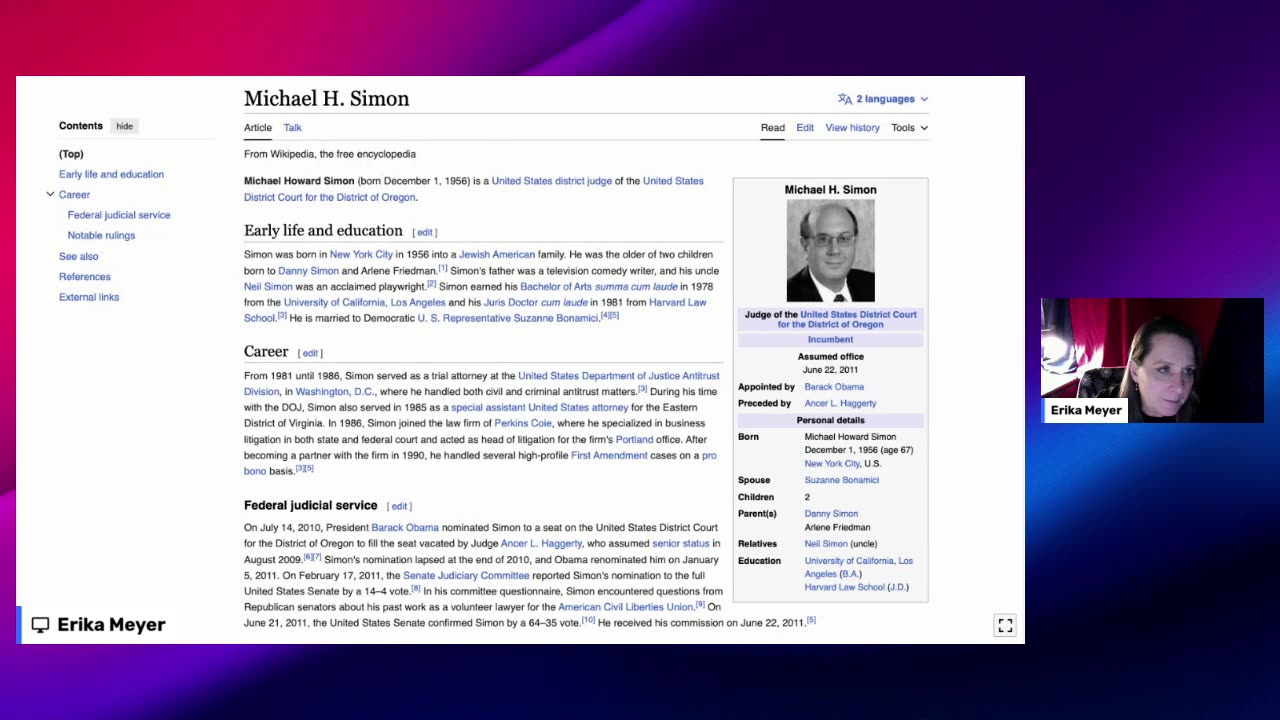Click the 'Personal details' infobox header
The image size is (1280, 720).
[830, 420]
